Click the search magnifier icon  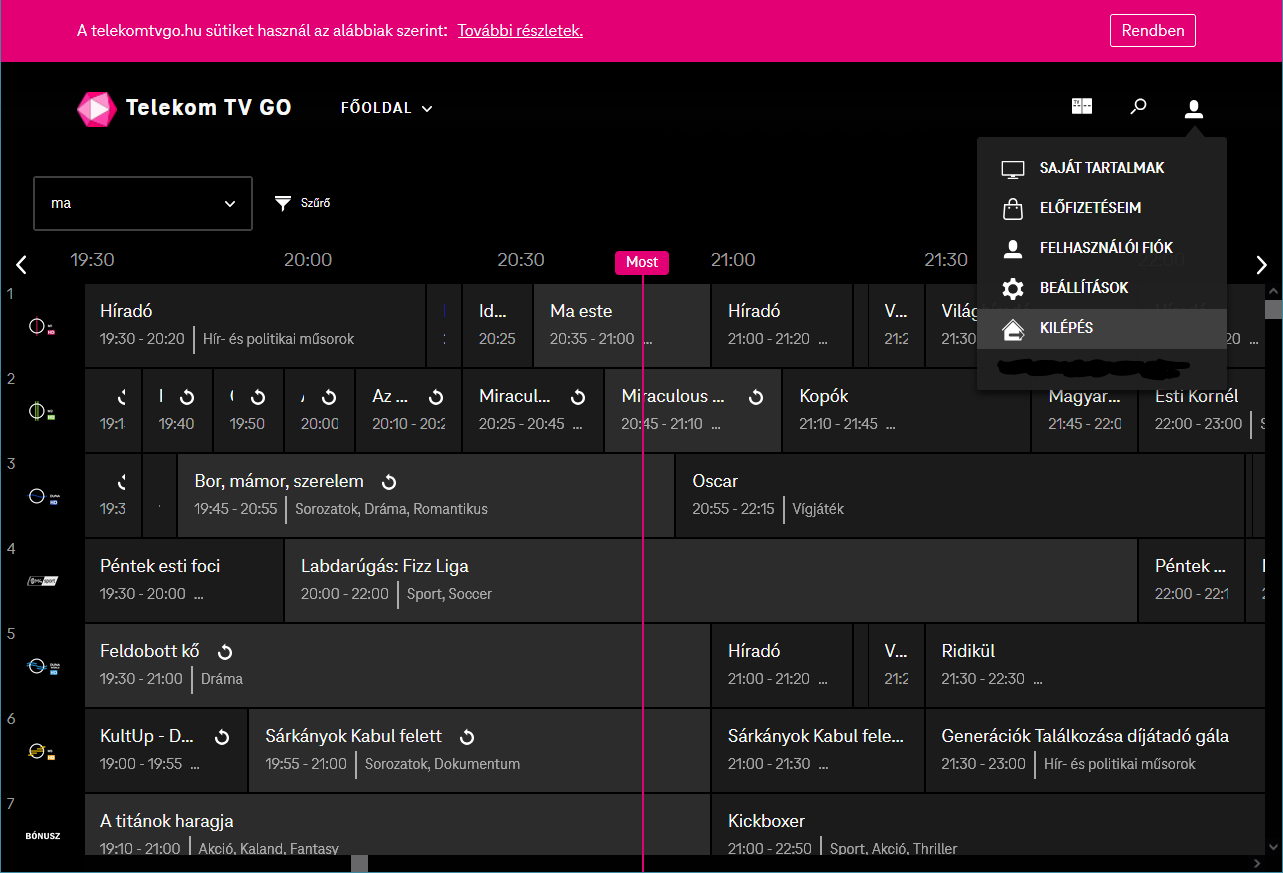click(x=1138, y=107)
